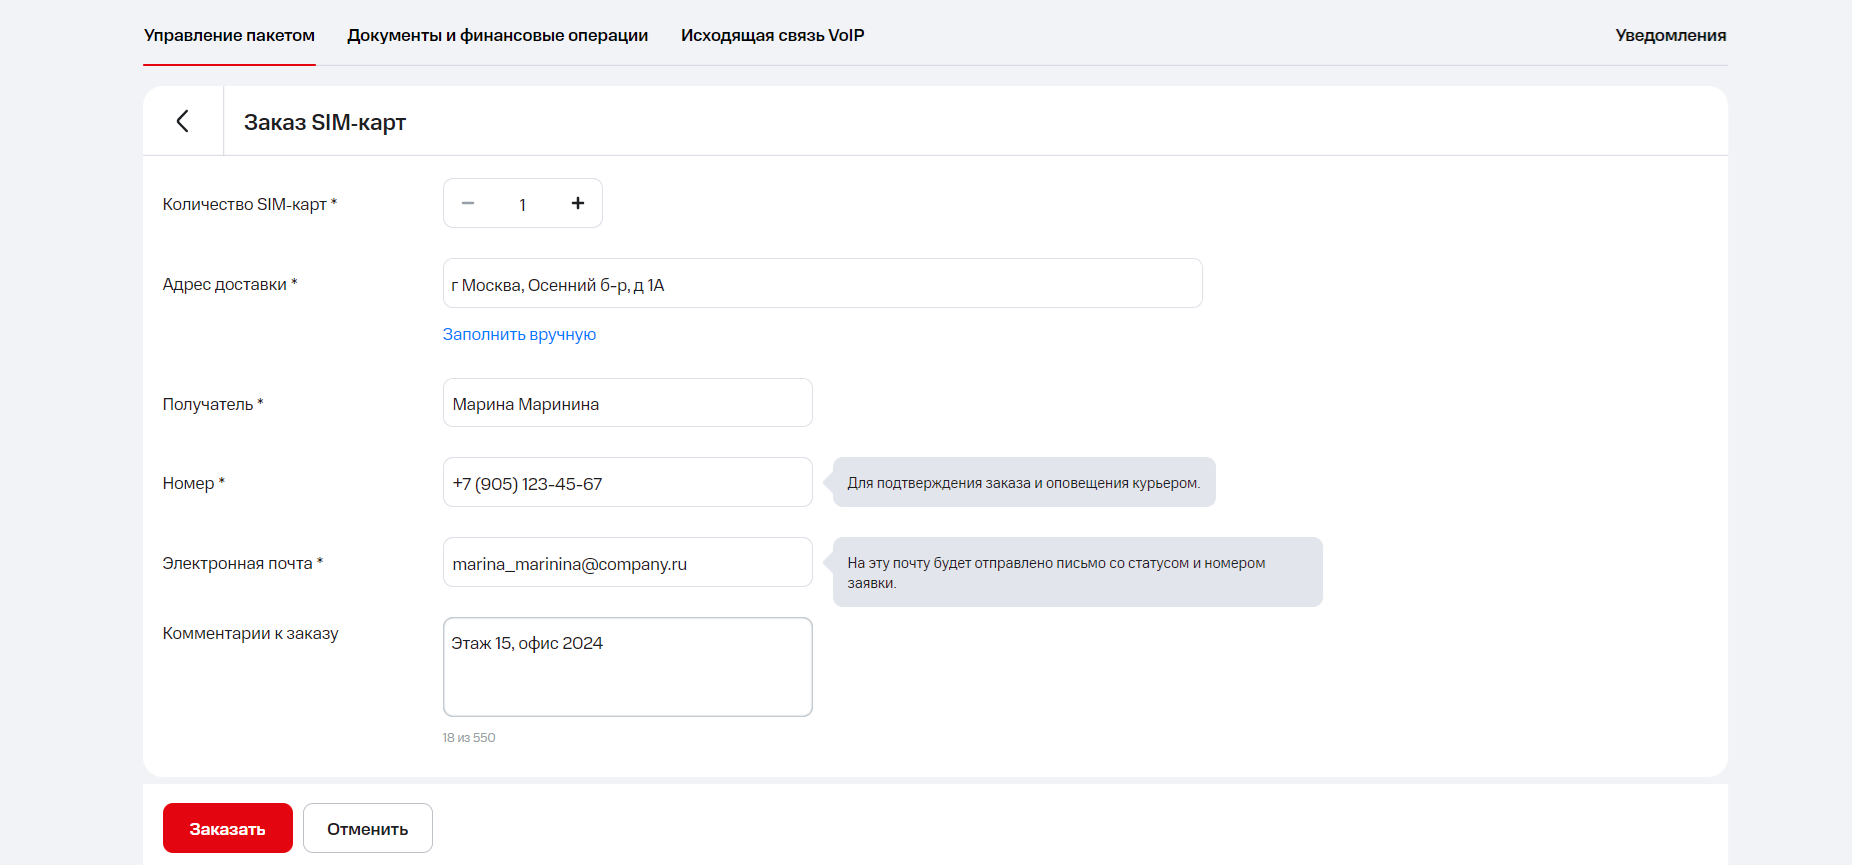The height and width of the screenshot is (865, 1852).
Task: Click the SIM card quantity value
Action: pyautogui.click(x=522, y=204)
